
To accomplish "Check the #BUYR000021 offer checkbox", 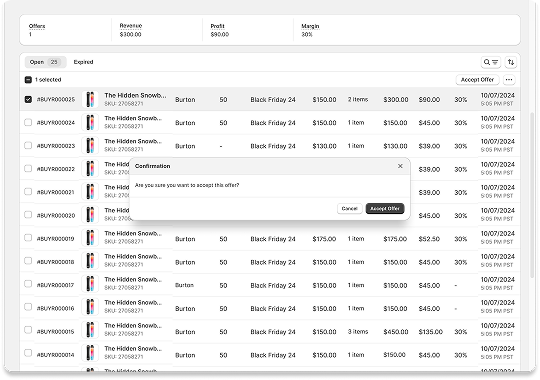I will (x=28, y=192).
